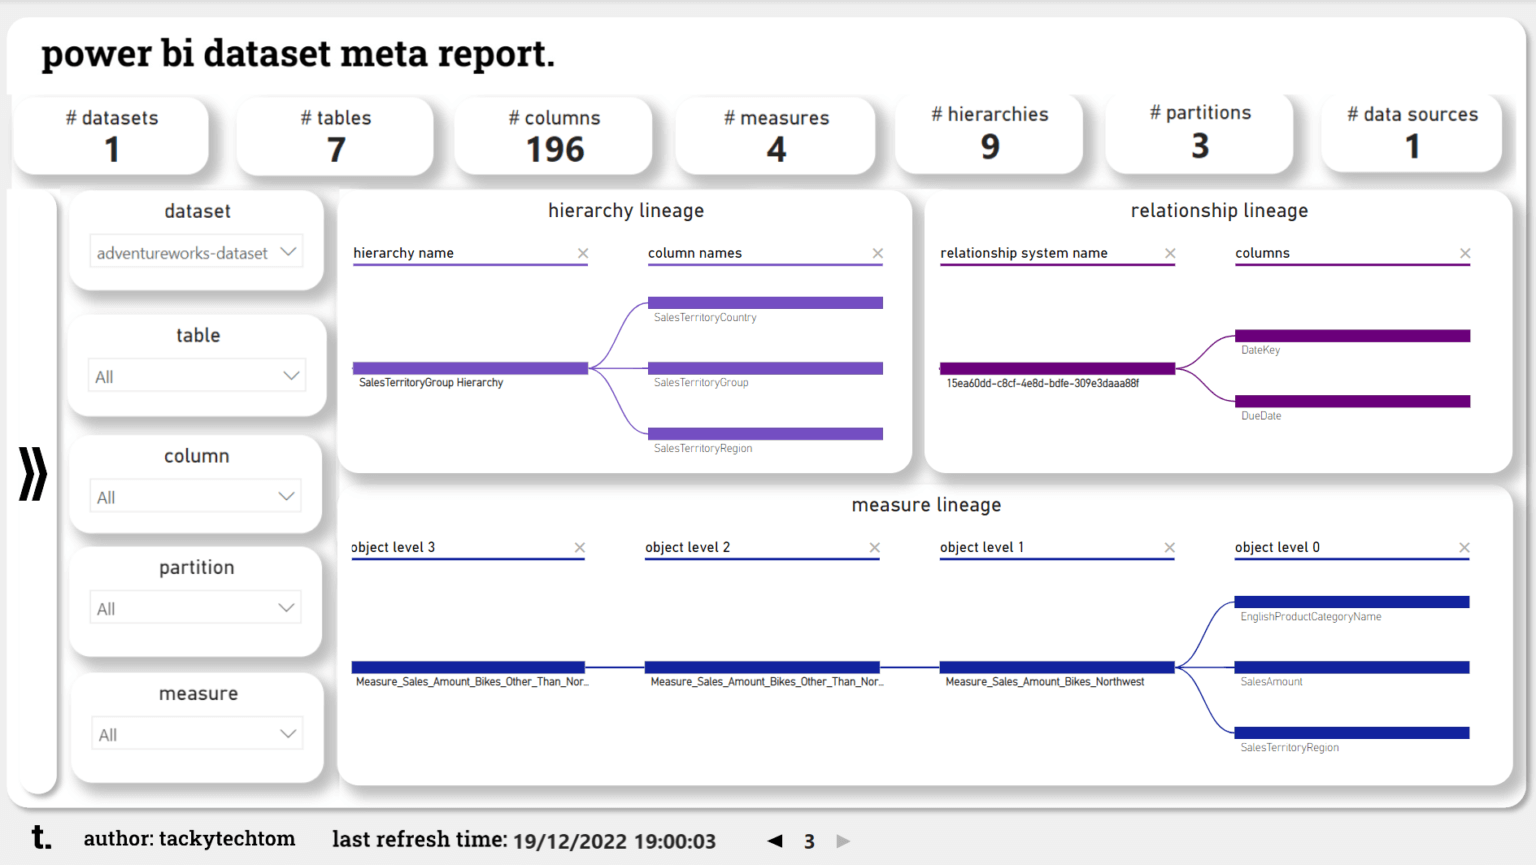Clear the column names filter
This screenshot has width=1536, height=865.
(878, 253)
